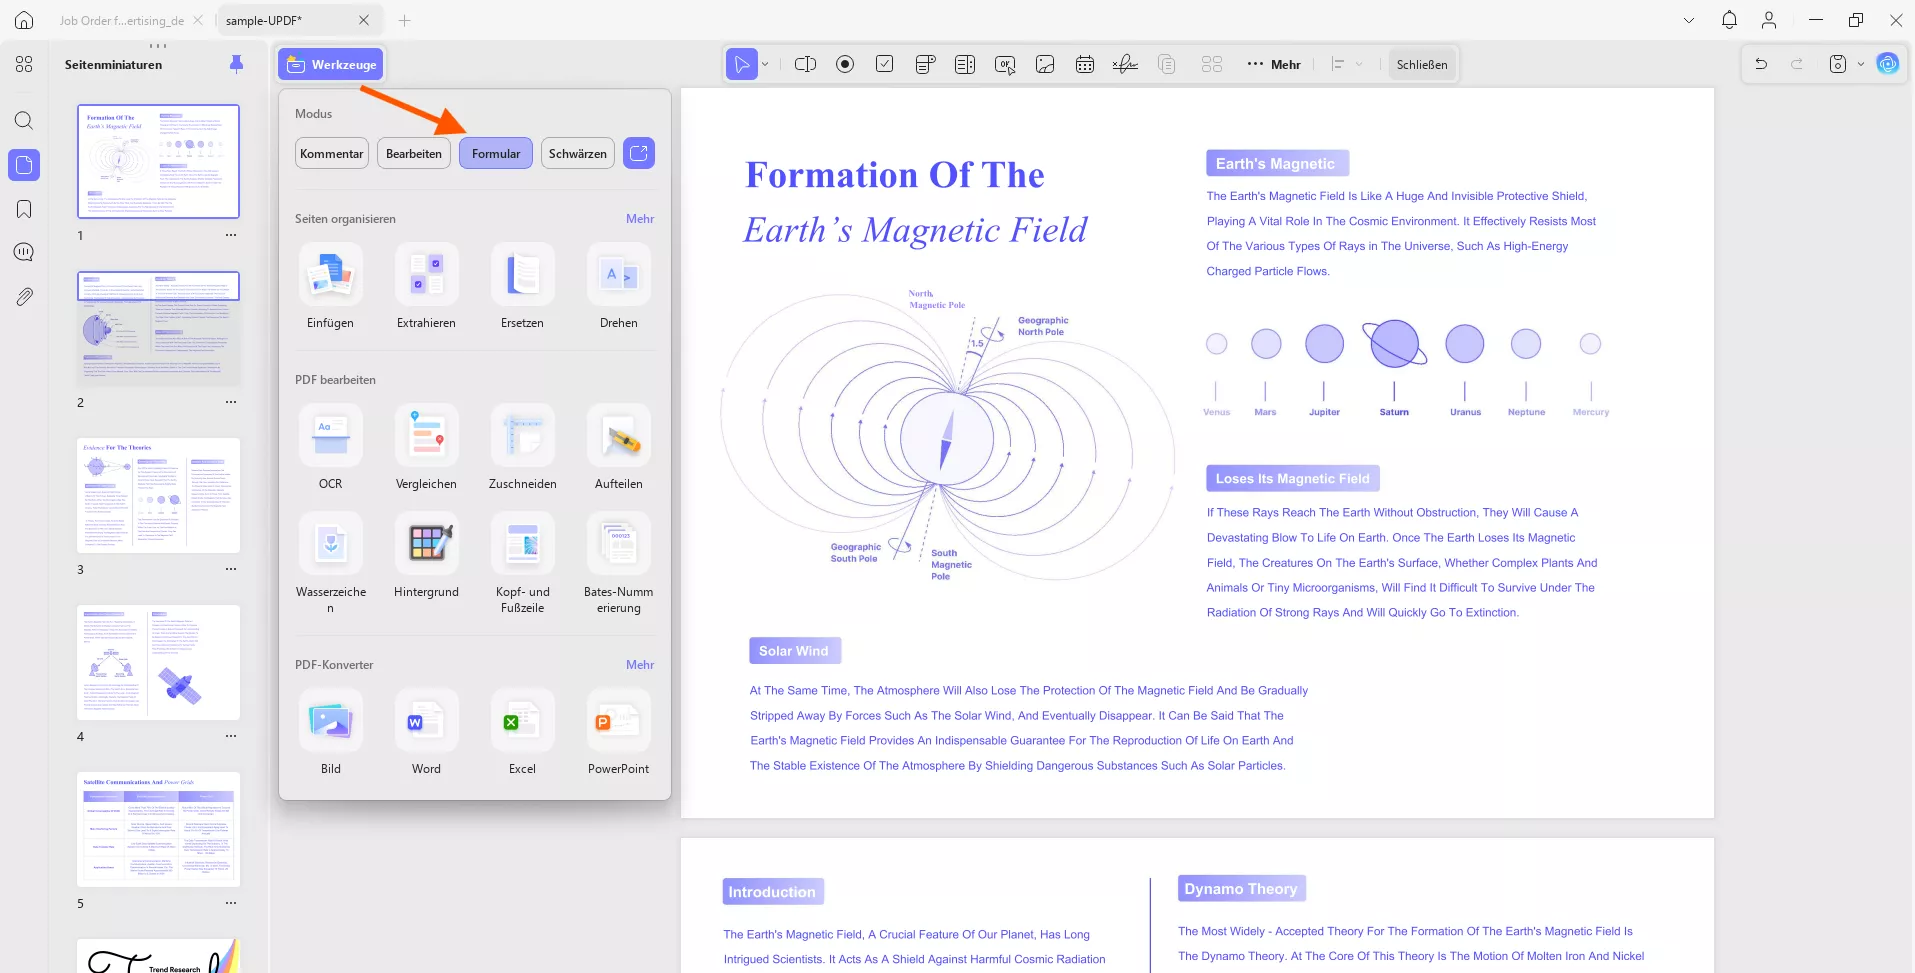This screenshot has width=1915, height=973.
Task: Switch to the Formular mode
Action: coord(496,153)
